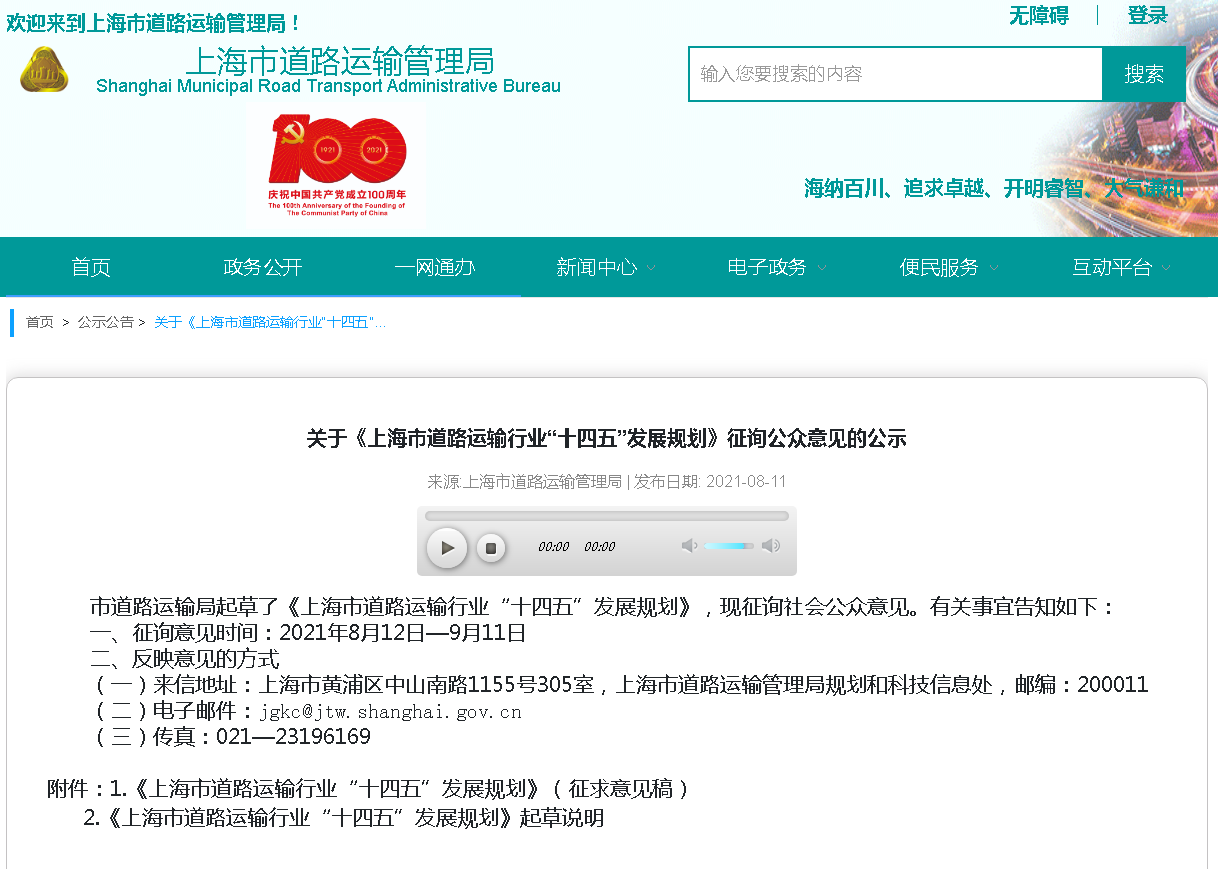Adjust the audio volume slider
The height and width of the screenshot is (869, 1218).
point(729,546)
